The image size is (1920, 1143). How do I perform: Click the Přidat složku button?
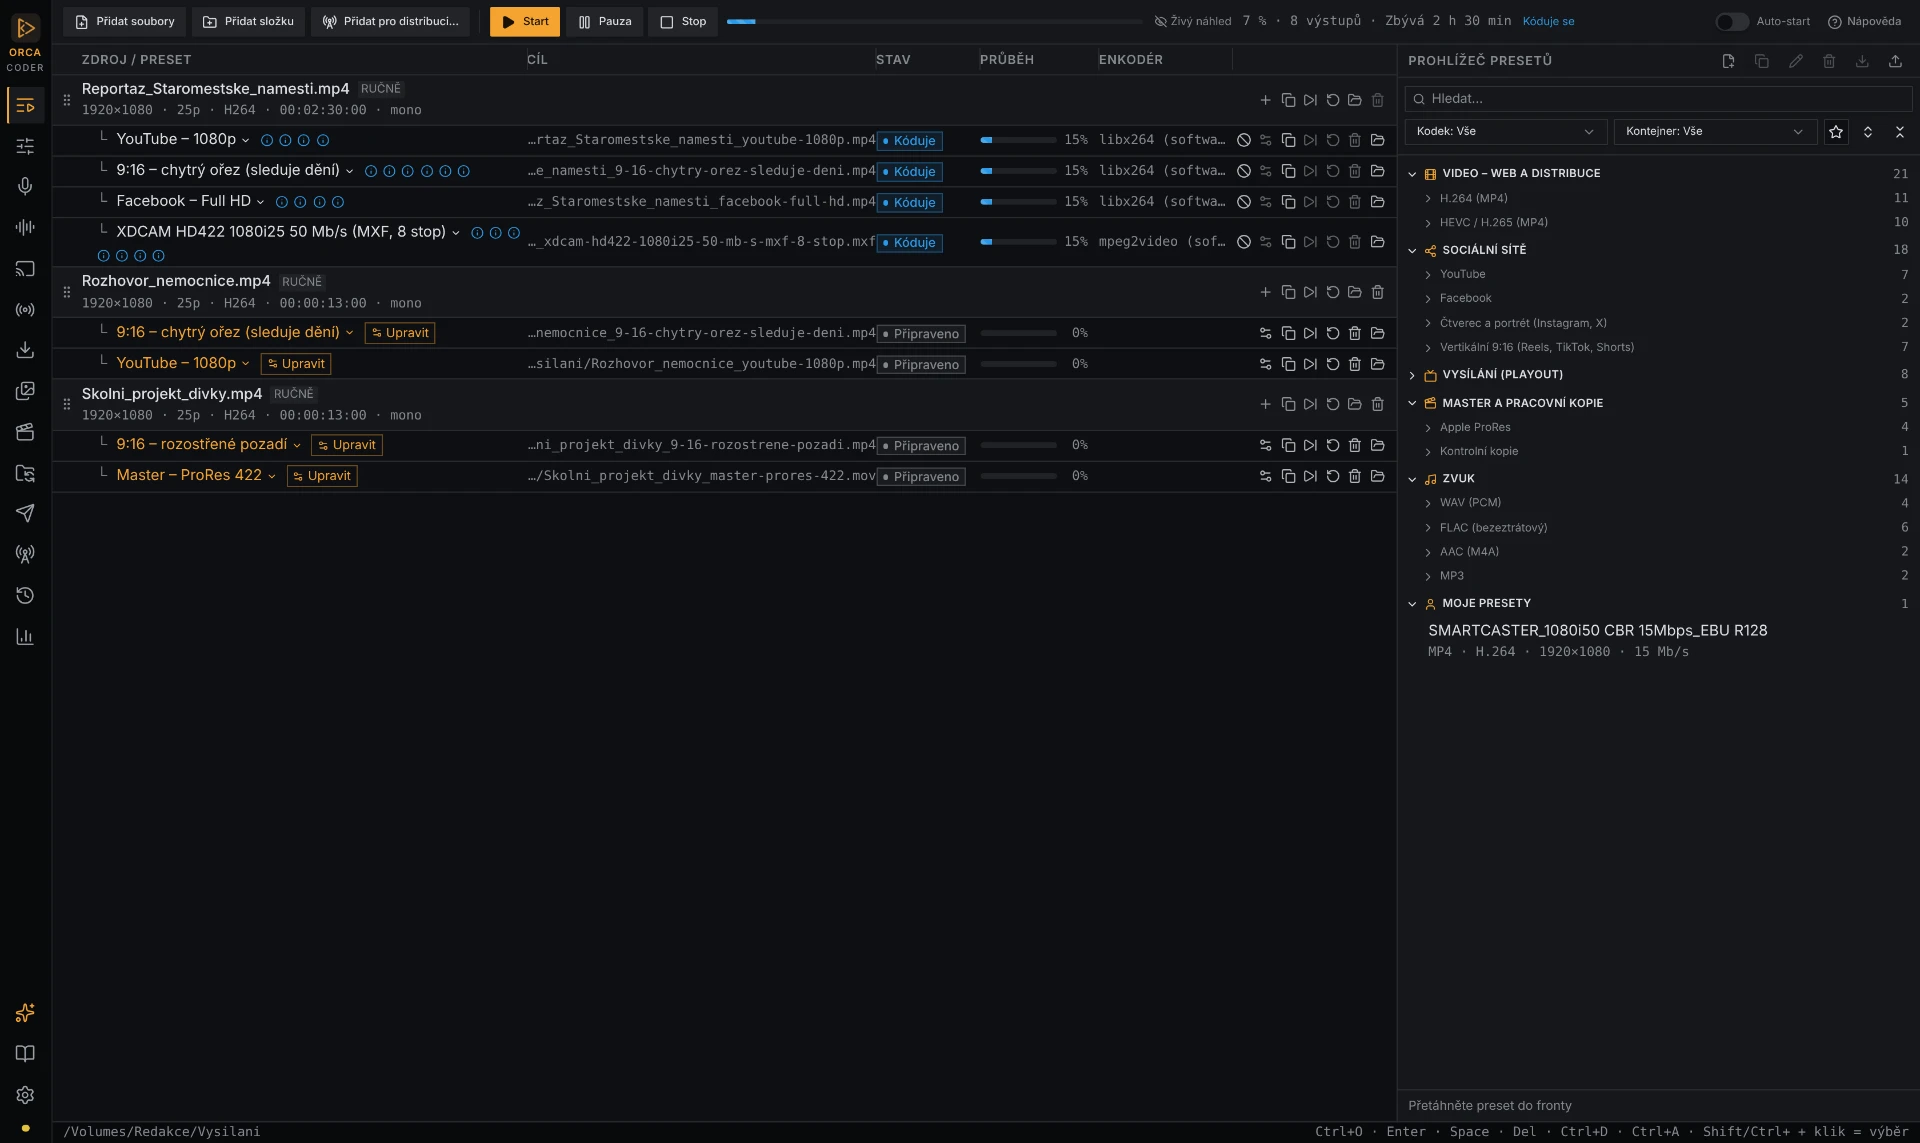[x=249, y=22]
